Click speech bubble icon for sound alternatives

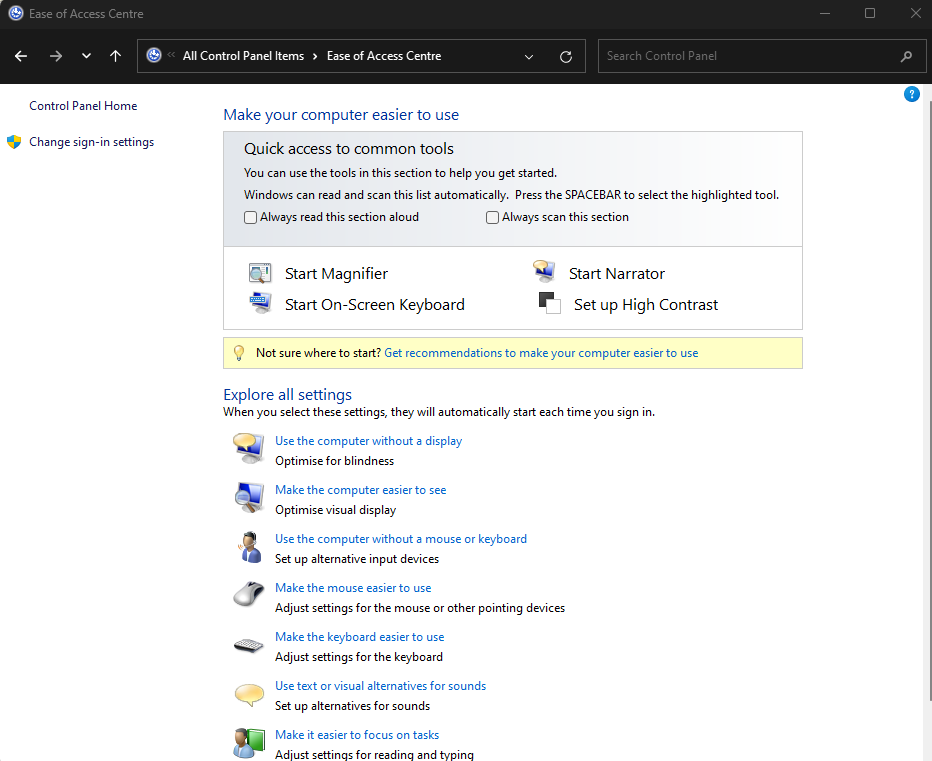click(249, 694)
